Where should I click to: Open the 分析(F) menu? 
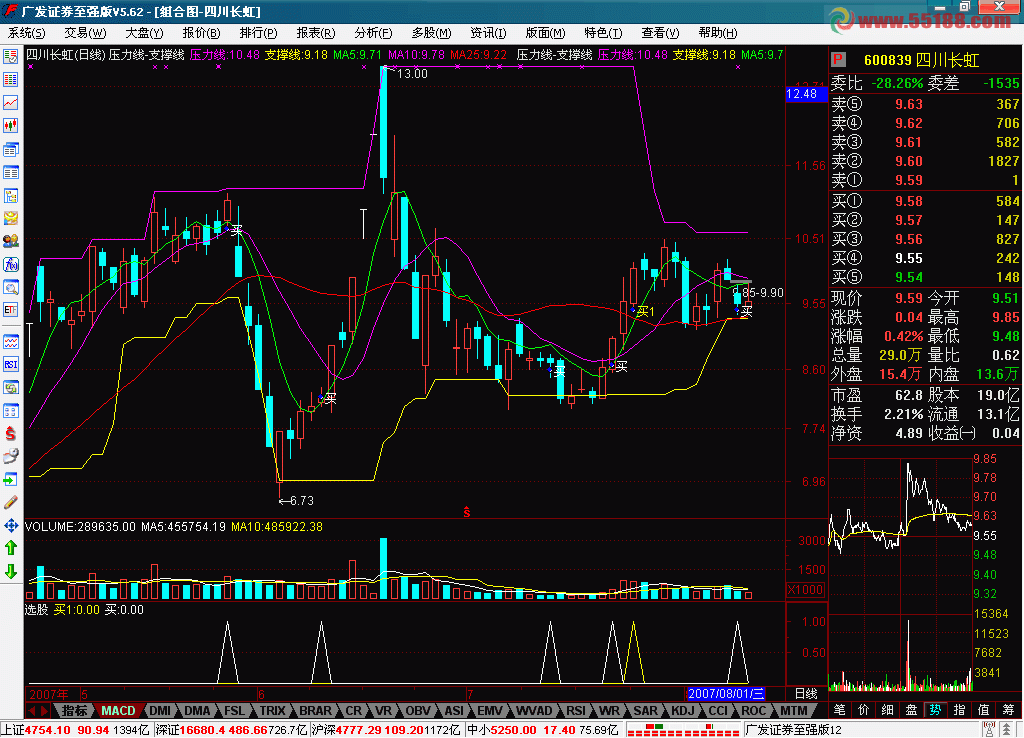click(374, 33)
